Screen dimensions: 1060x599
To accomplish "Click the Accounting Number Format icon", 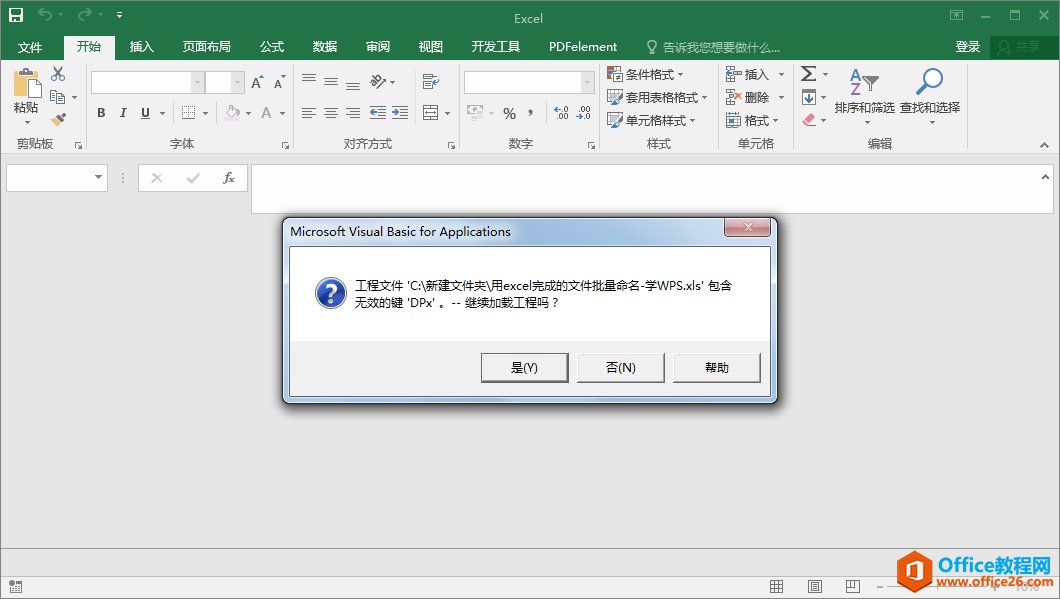I will [x=475, y=113].
